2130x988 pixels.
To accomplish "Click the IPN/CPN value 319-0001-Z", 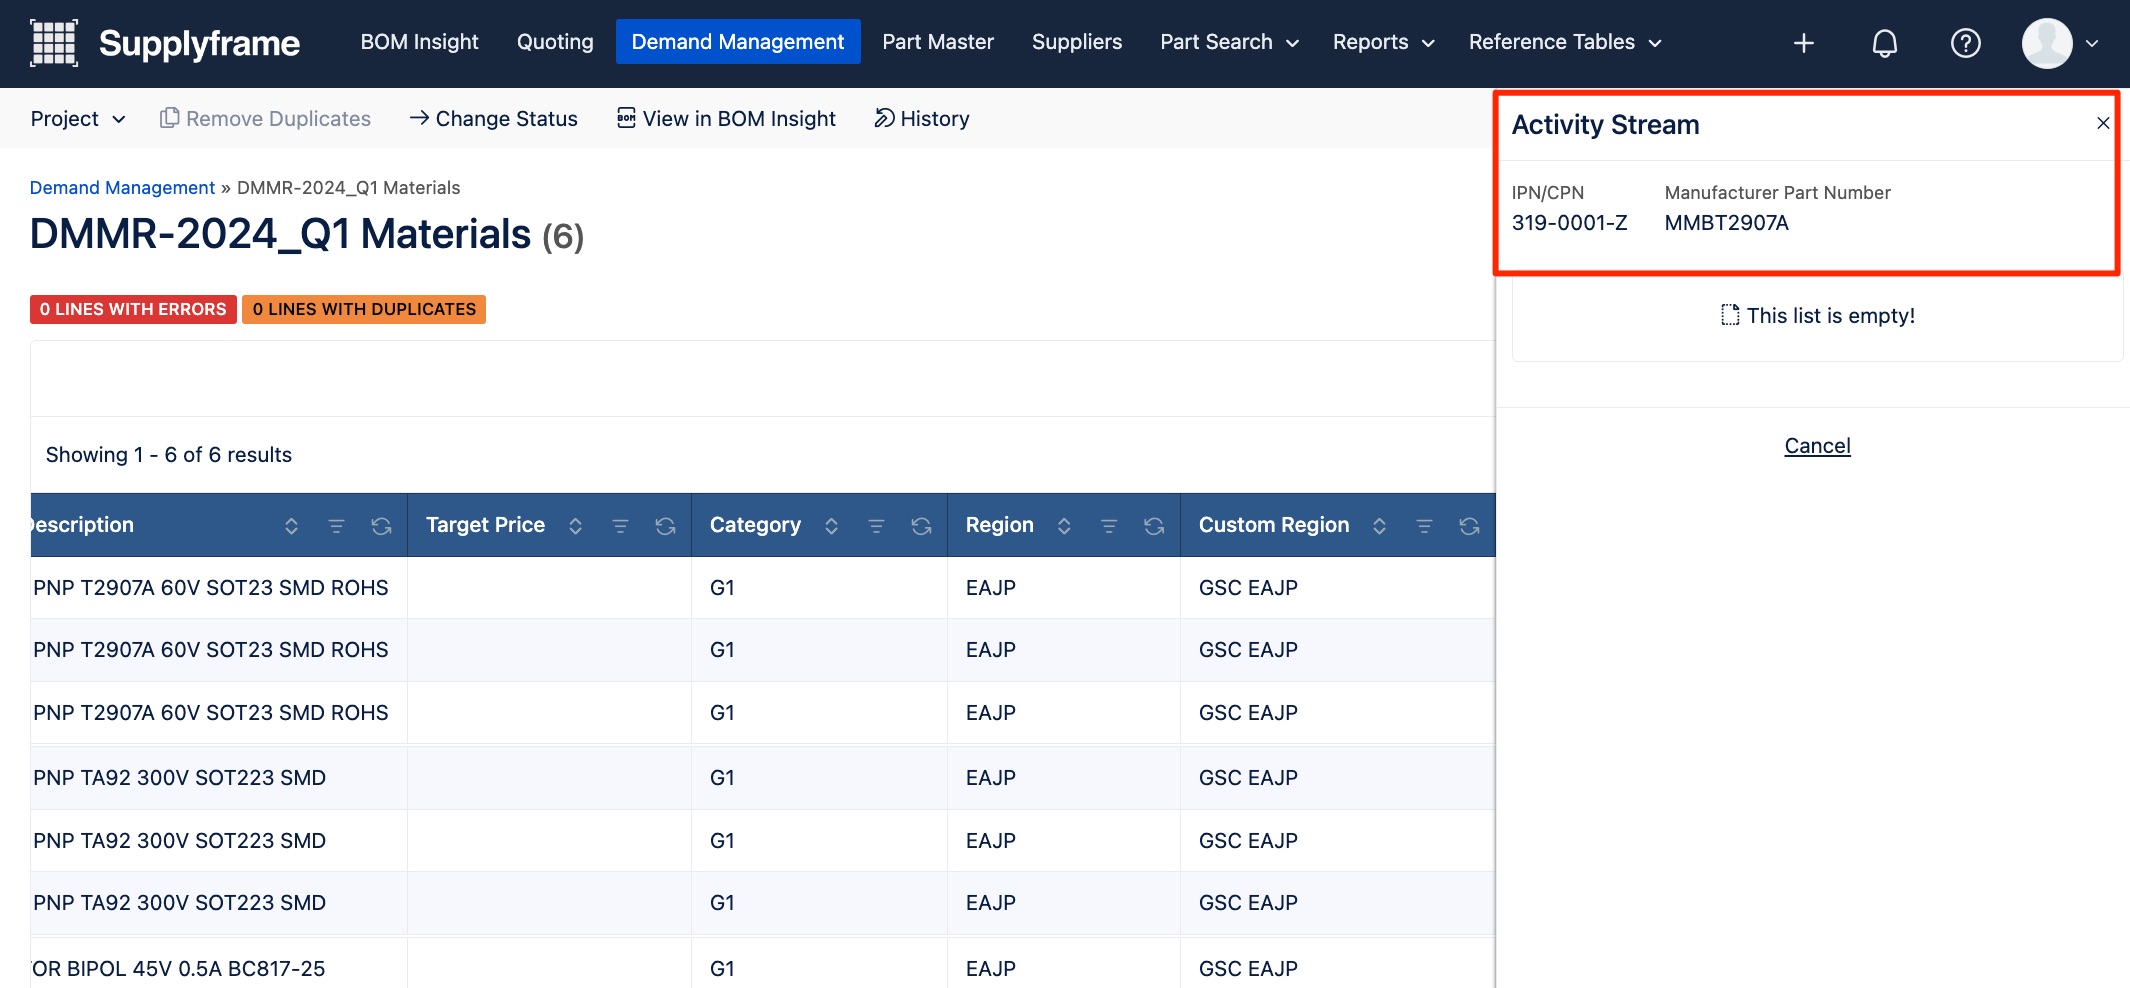I will point(1569,223).
